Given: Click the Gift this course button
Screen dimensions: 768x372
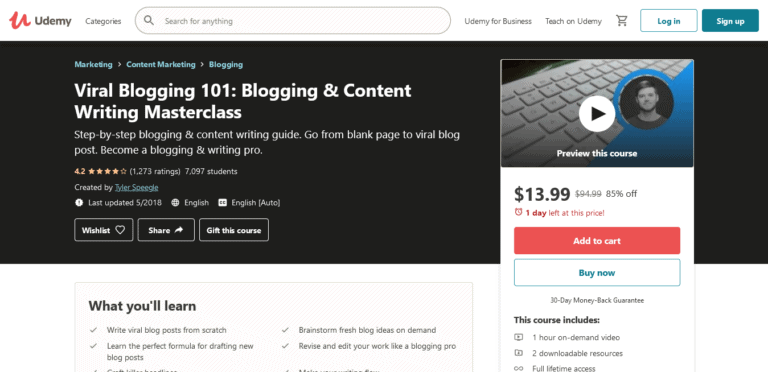Looking at the screenshot, I should [234, 230].
